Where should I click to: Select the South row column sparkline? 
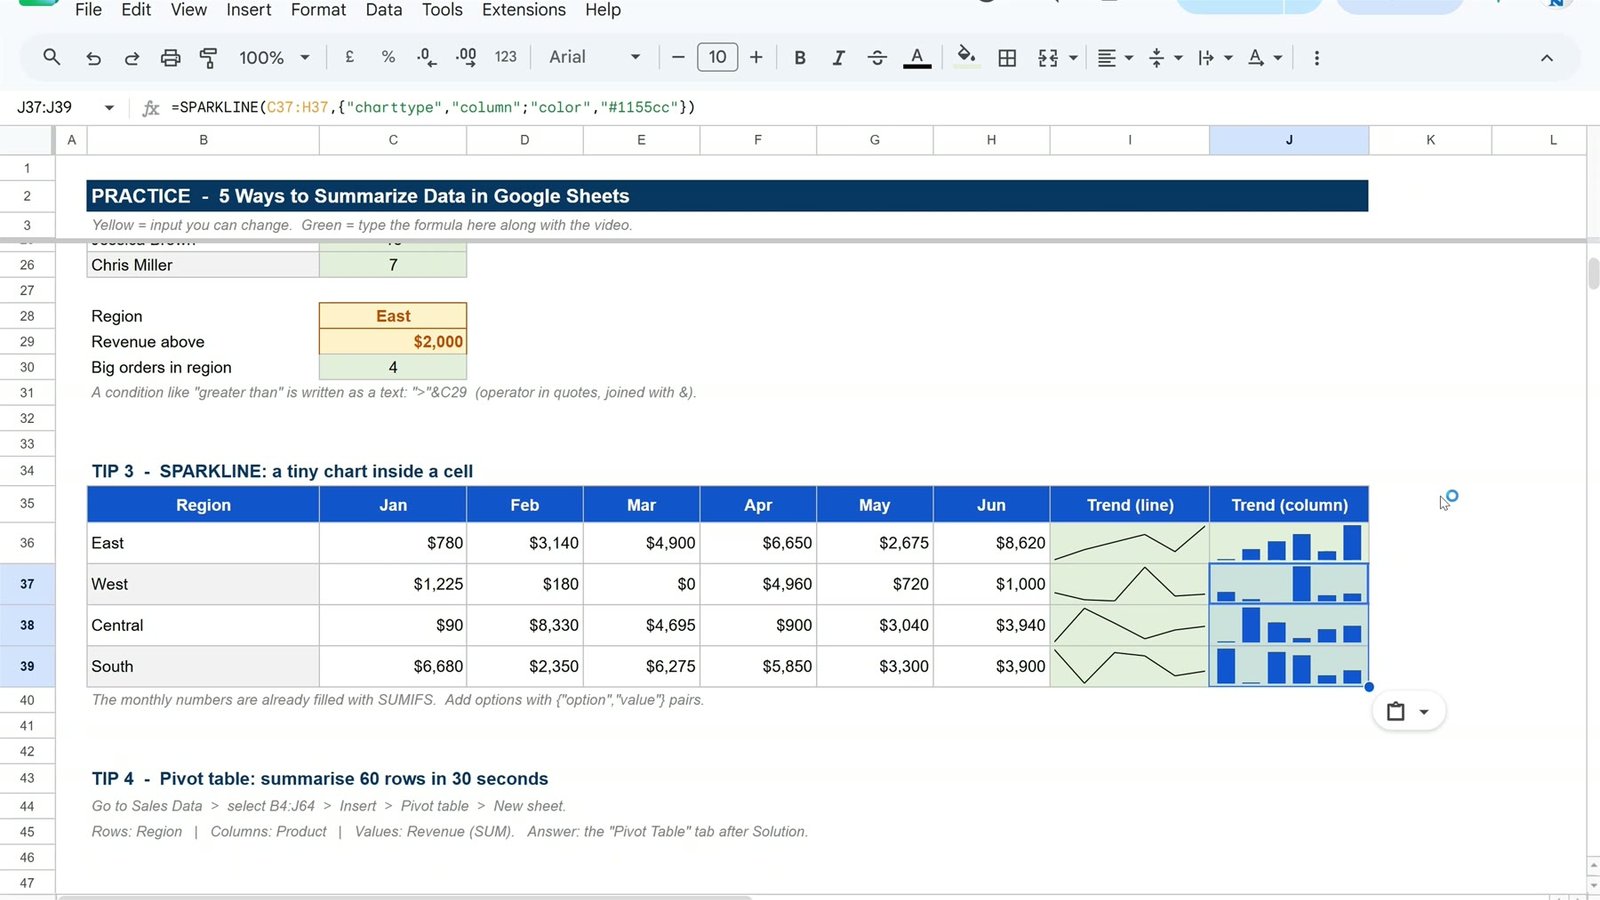pyautogui.click(x=1289, y=666)
